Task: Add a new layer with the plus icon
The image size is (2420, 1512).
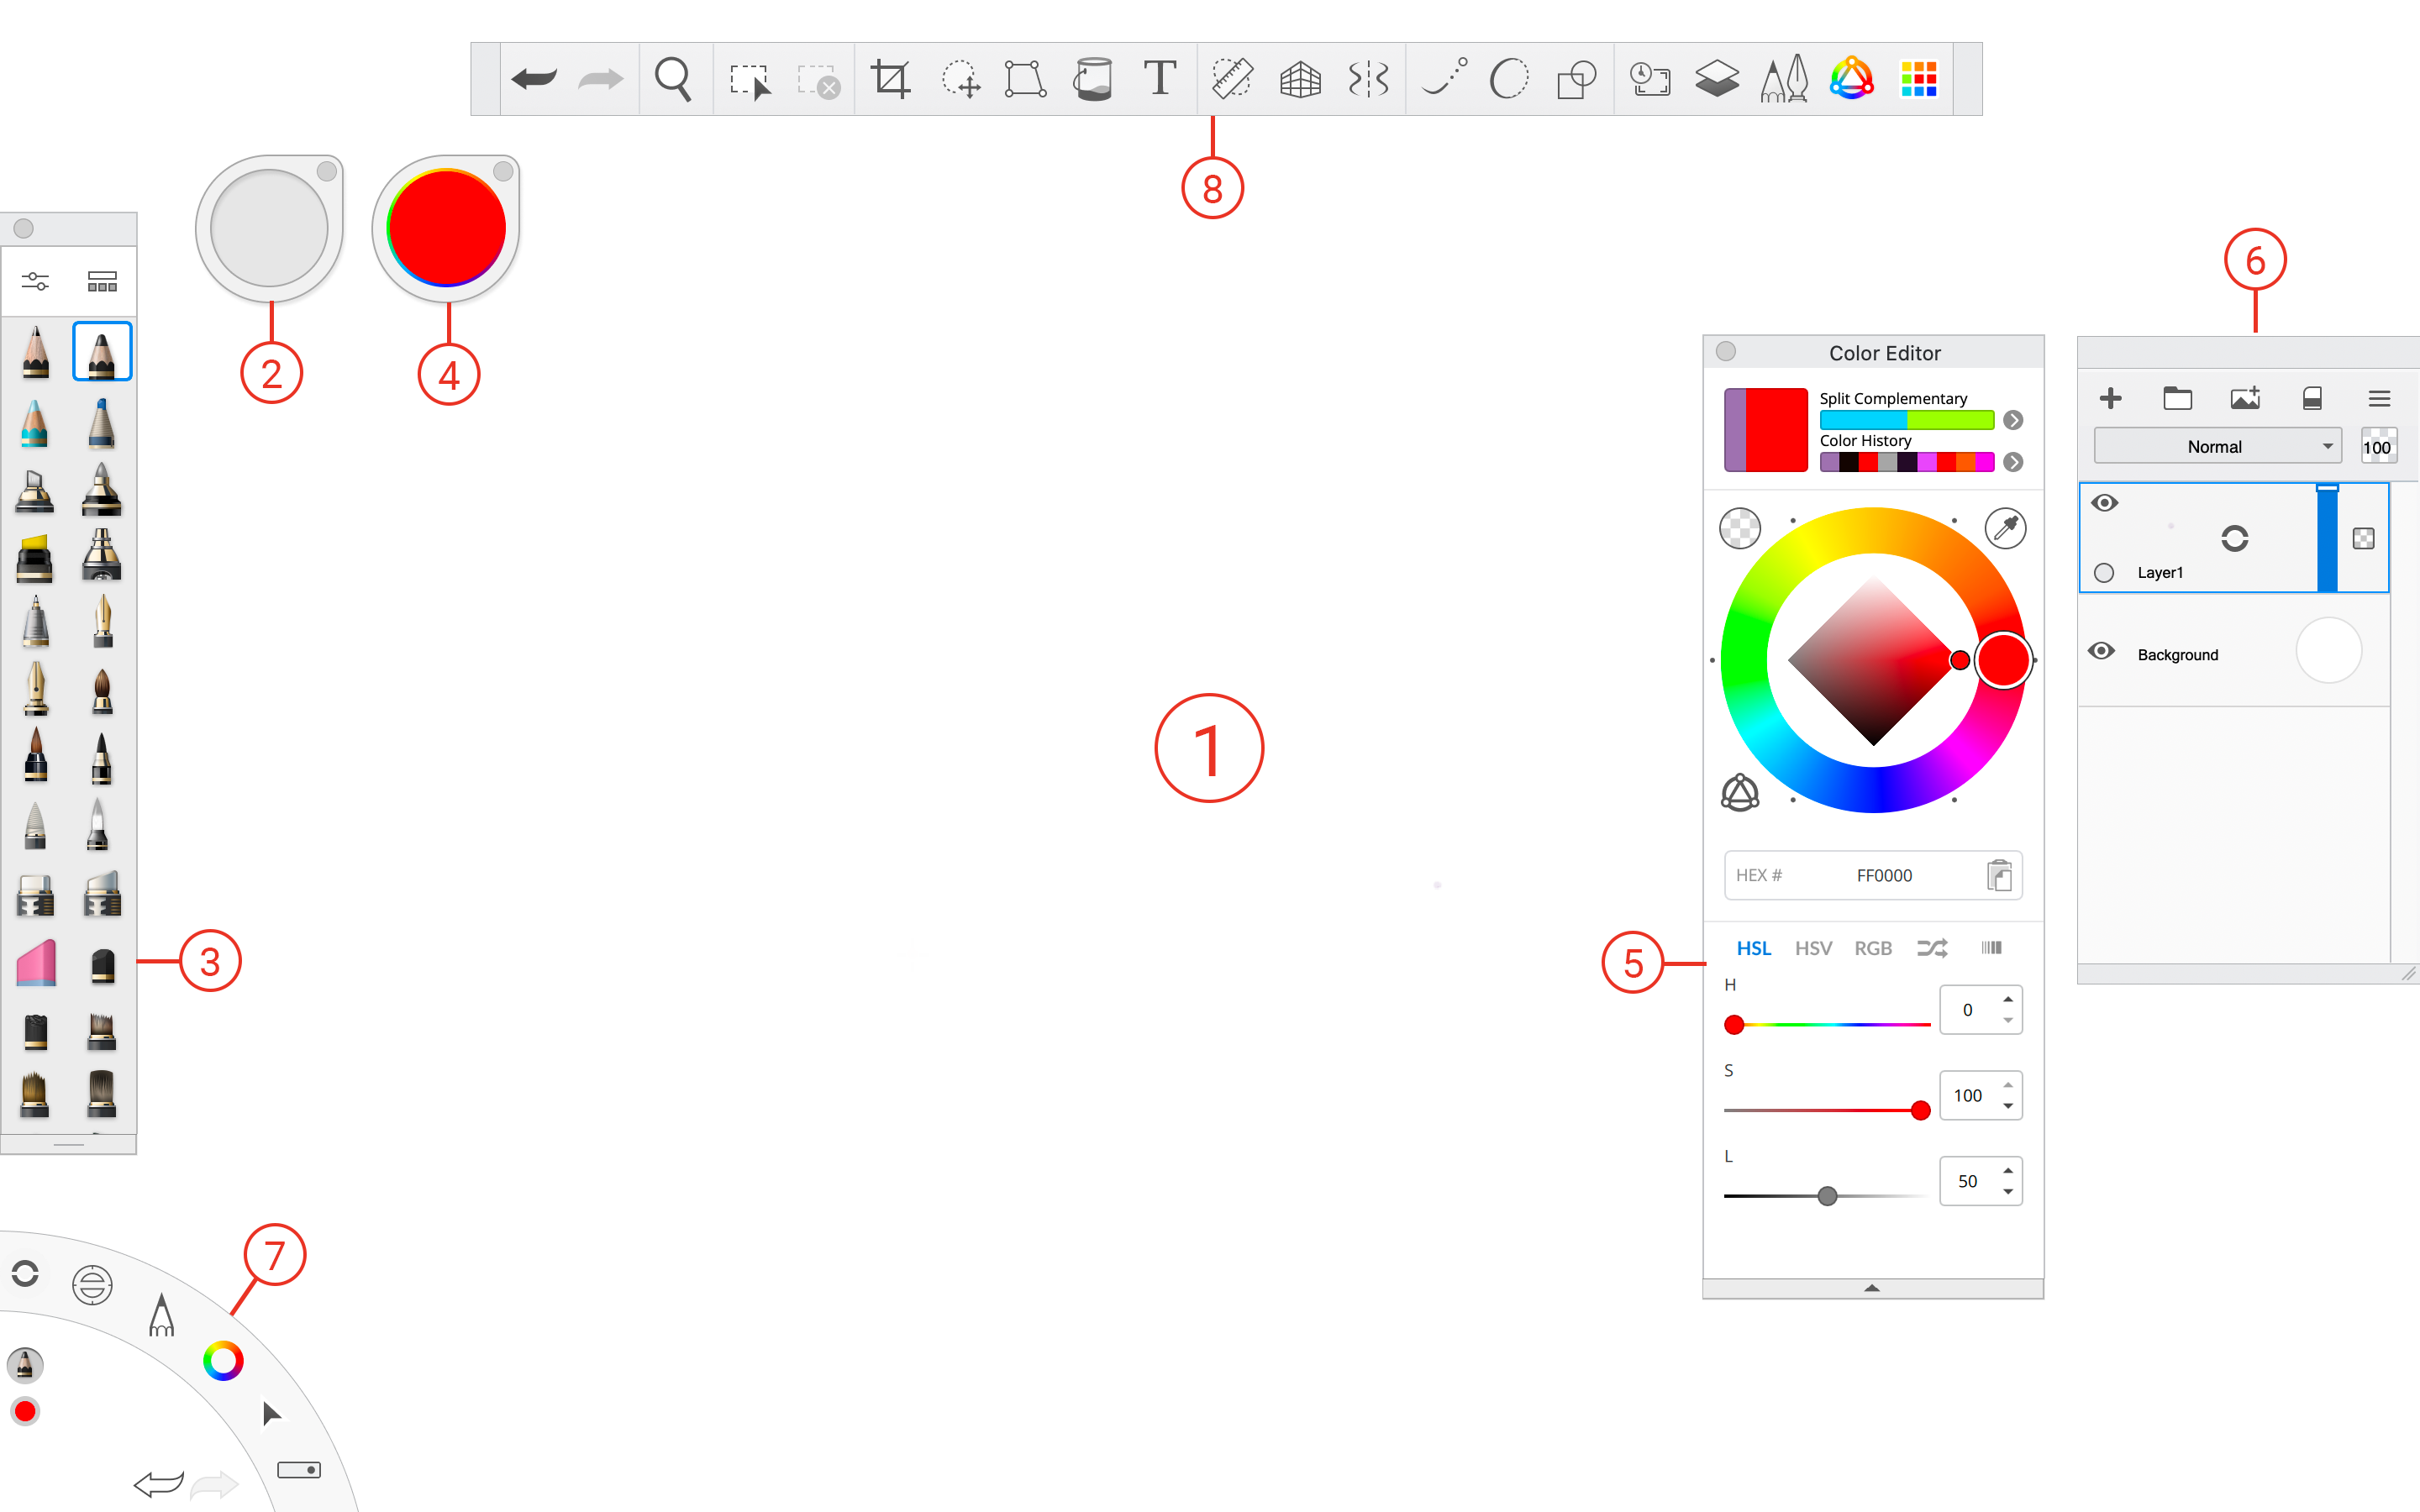Action: click(x=2112, y=398)
